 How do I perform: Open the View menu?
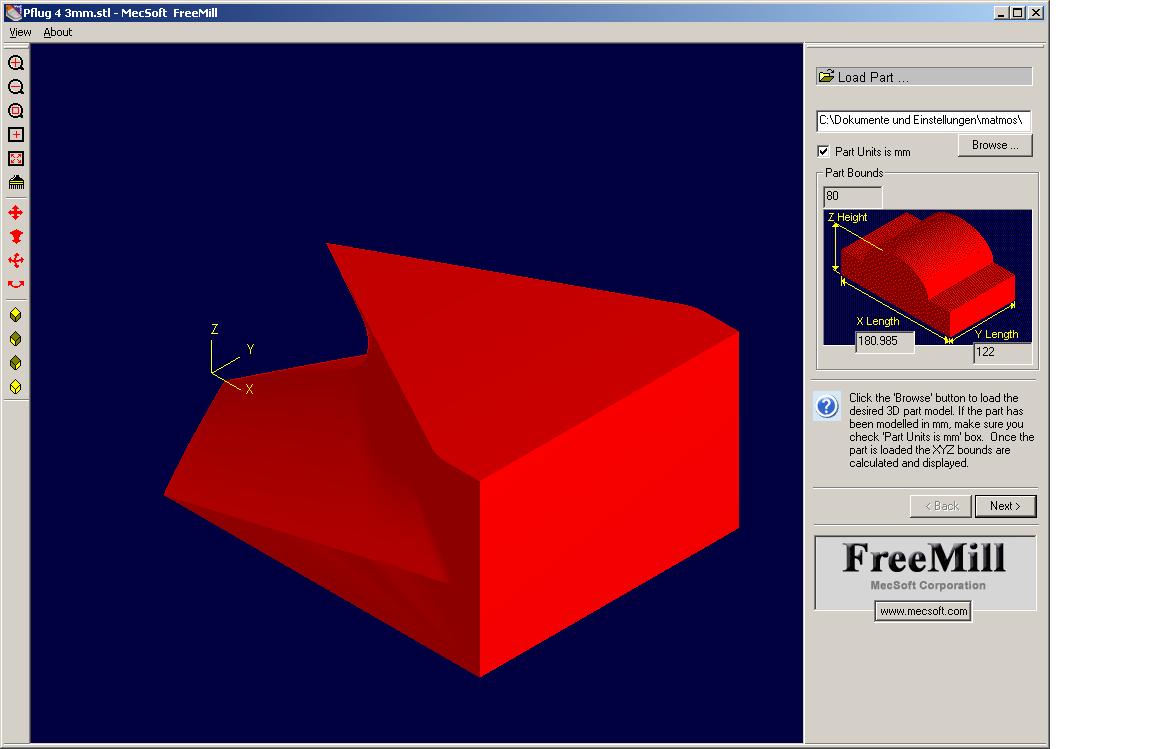[x=20, y=32]
